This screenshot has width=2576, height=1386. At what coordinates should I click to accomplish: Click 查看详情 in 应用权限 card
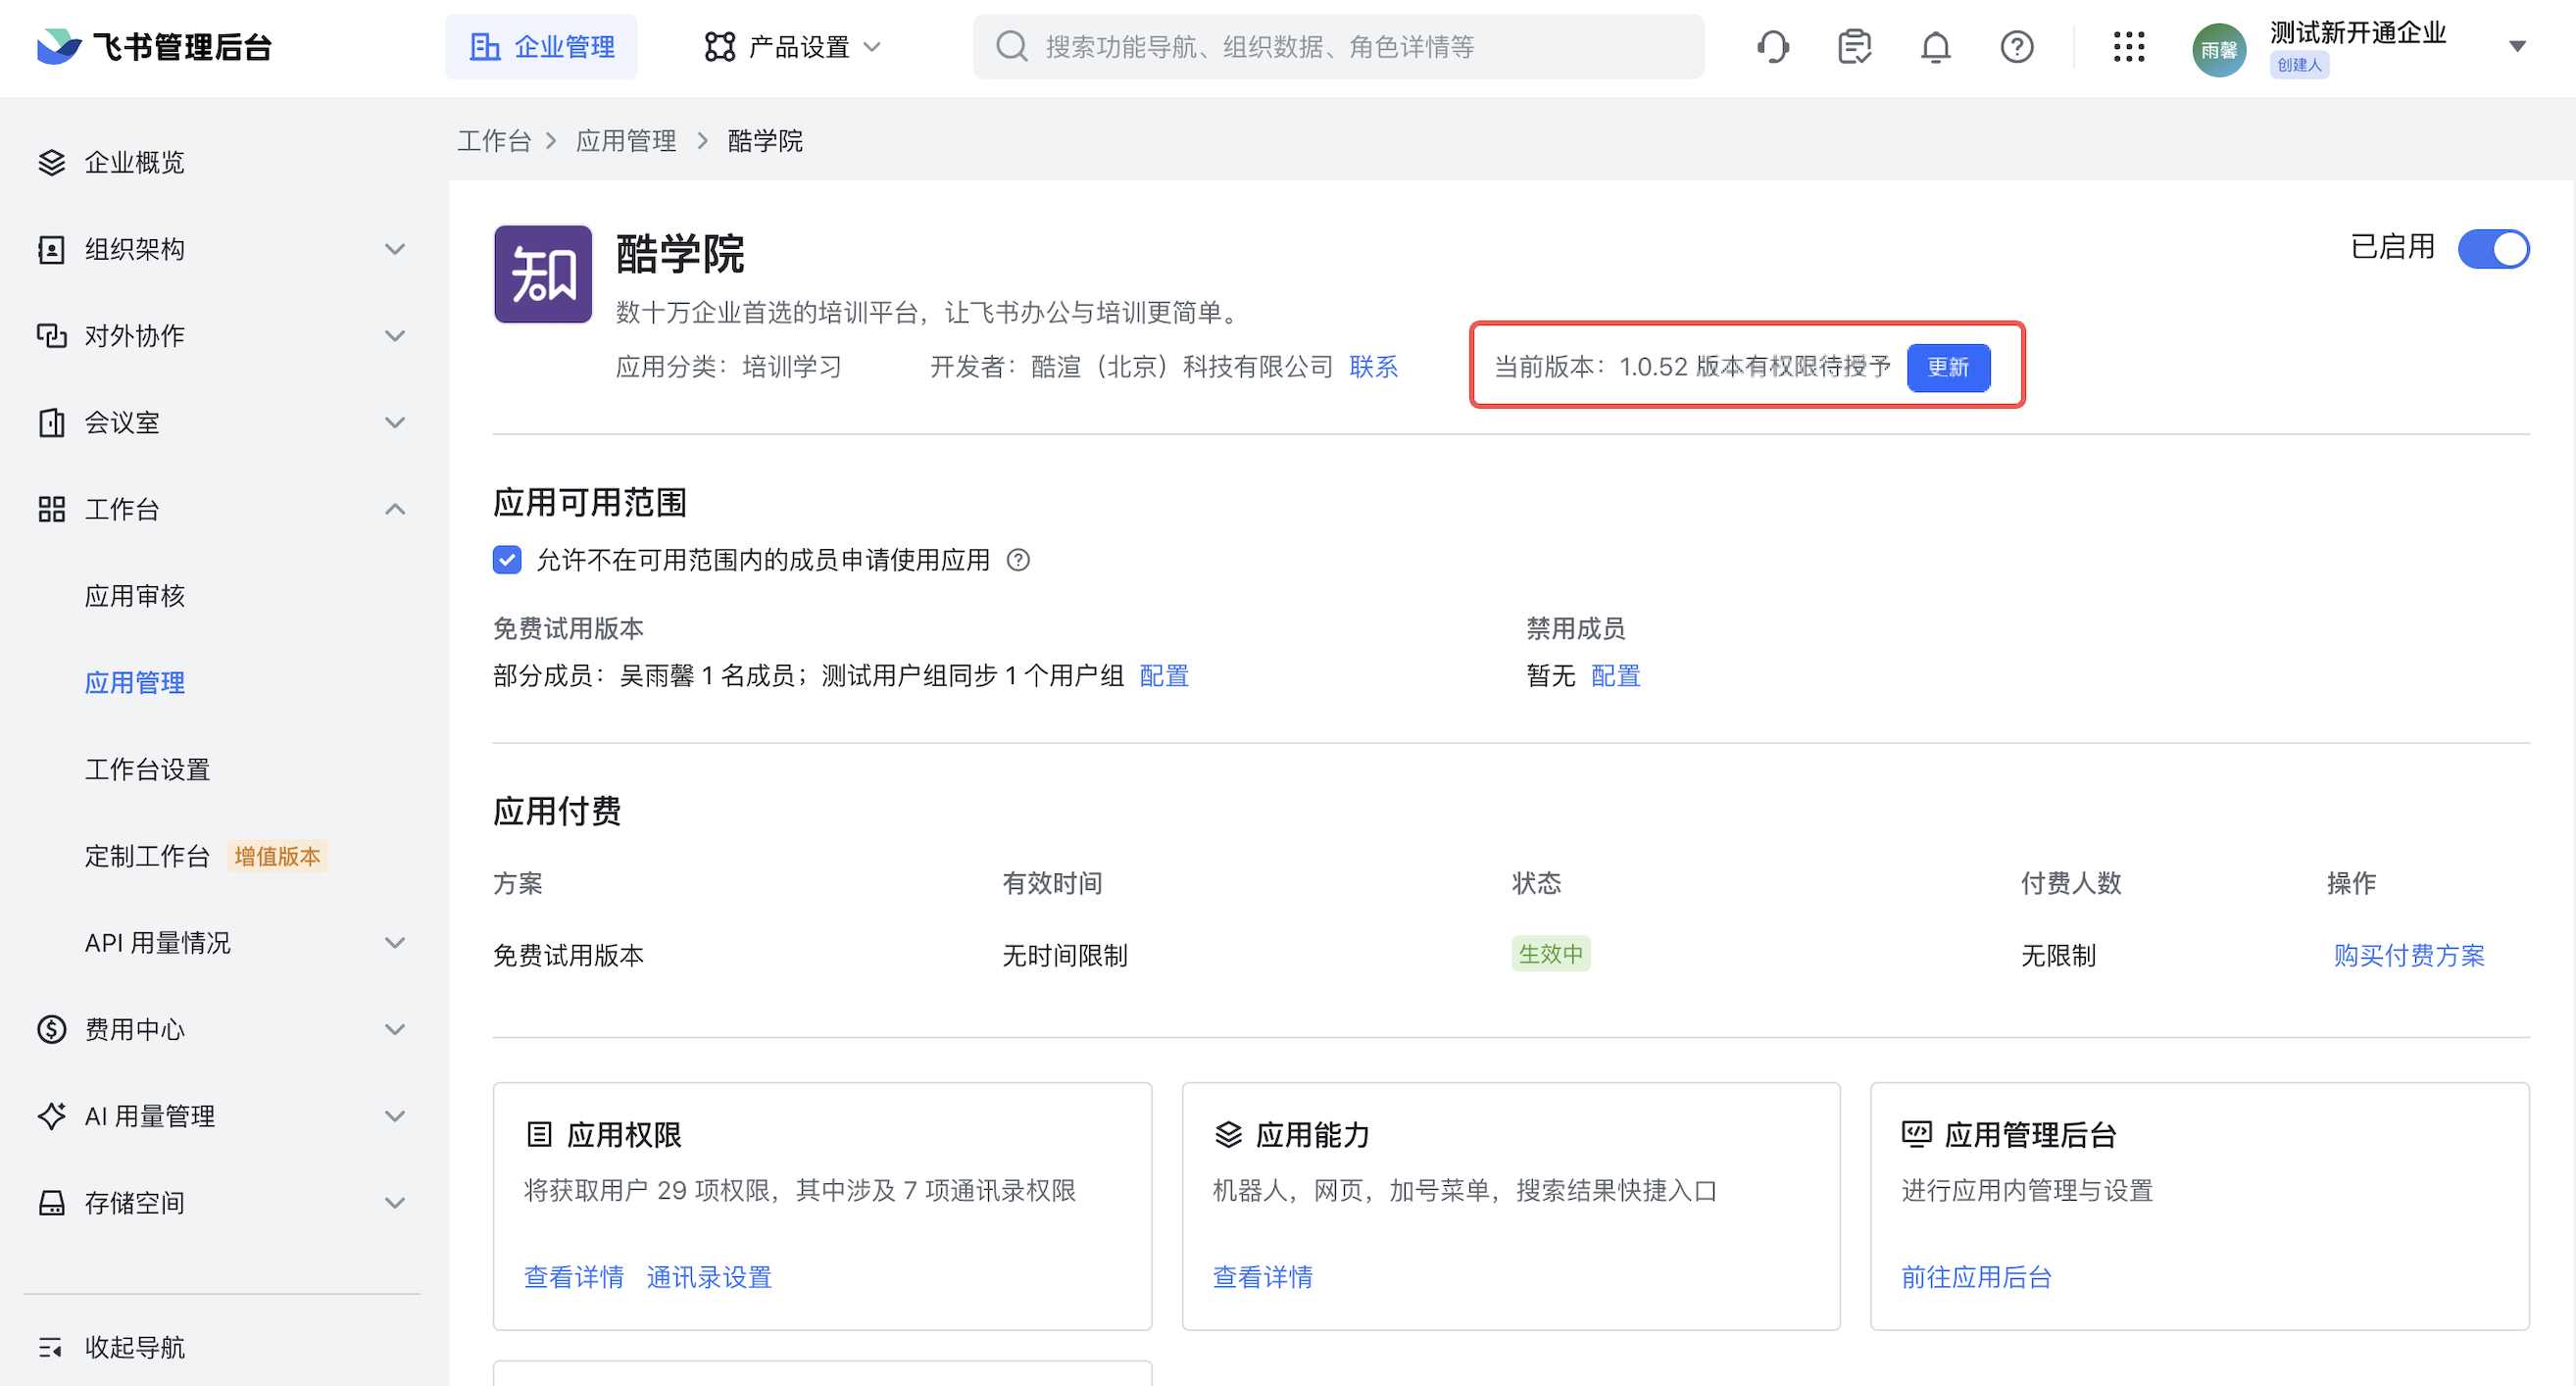tap(574, 1277)
